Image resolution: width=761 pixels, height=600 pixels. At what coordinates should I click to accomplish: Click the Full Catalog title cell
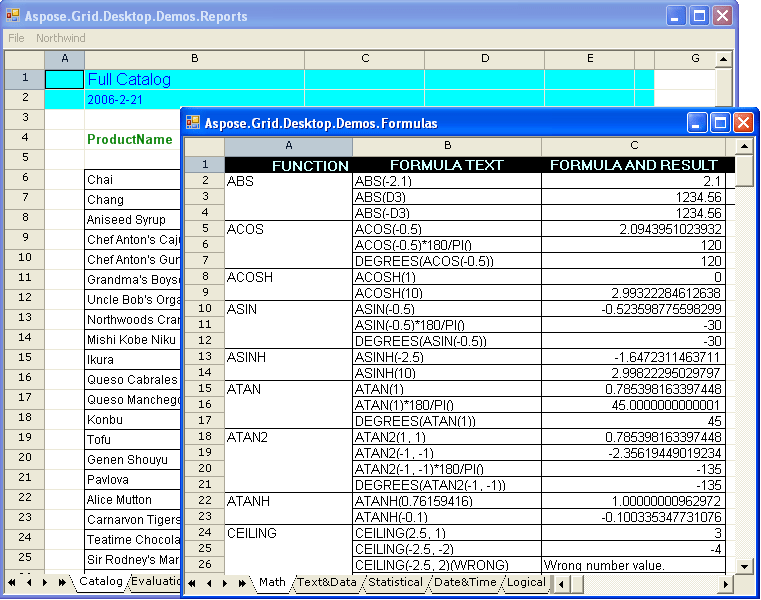pyautogui.click(x=194, y=79)
